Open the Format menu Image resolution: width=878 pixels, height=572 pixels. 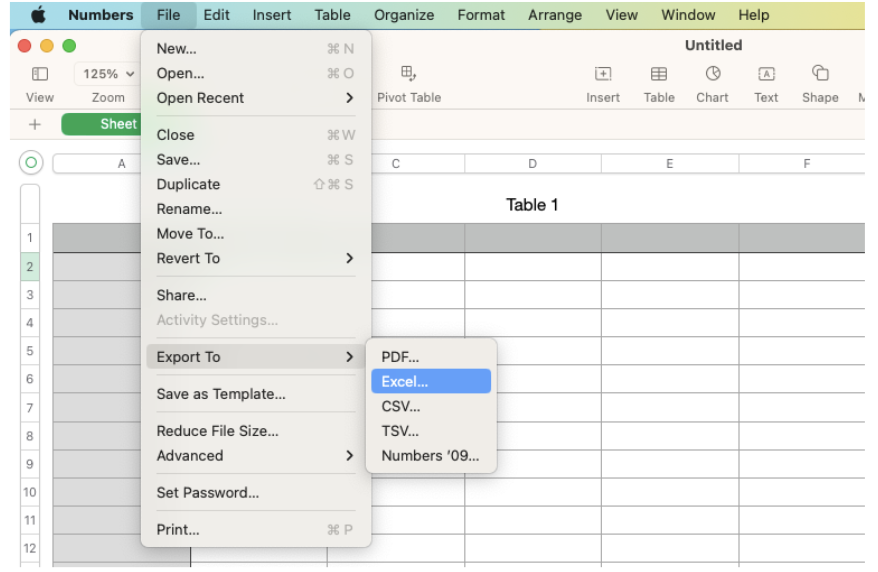coord(481,15)
